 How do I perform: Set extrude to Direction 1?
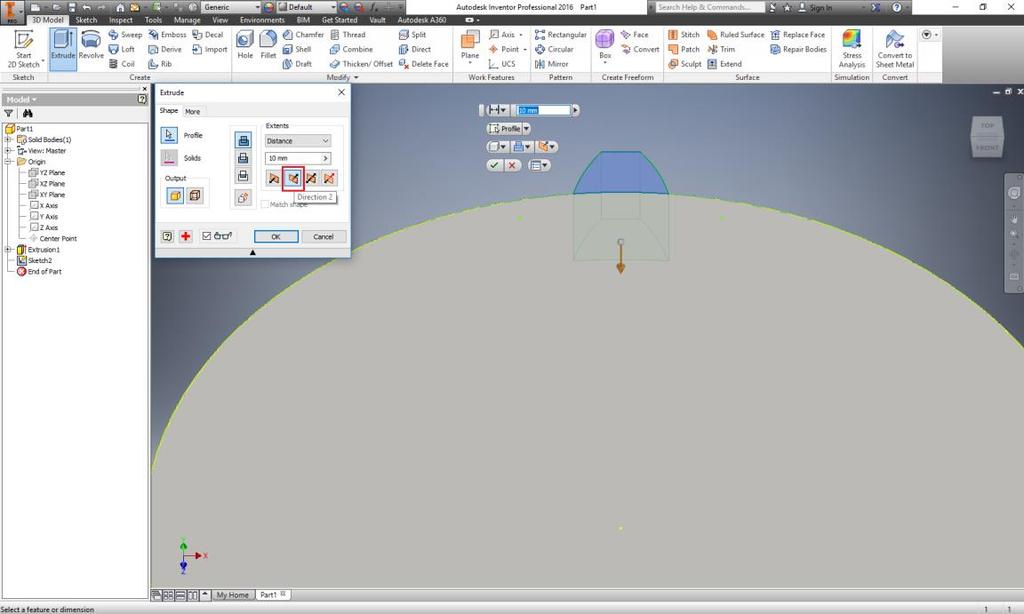coord(274,178)
